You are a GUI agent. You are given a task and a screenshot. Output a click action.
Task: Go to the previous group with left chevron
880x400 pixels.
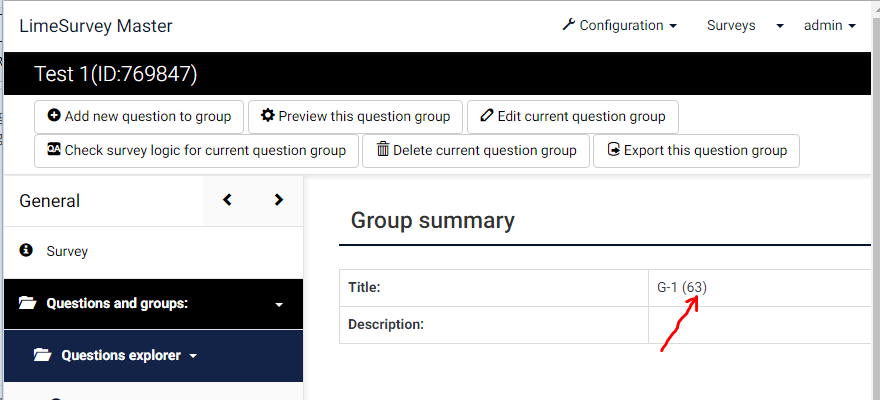tap(228, 200)
